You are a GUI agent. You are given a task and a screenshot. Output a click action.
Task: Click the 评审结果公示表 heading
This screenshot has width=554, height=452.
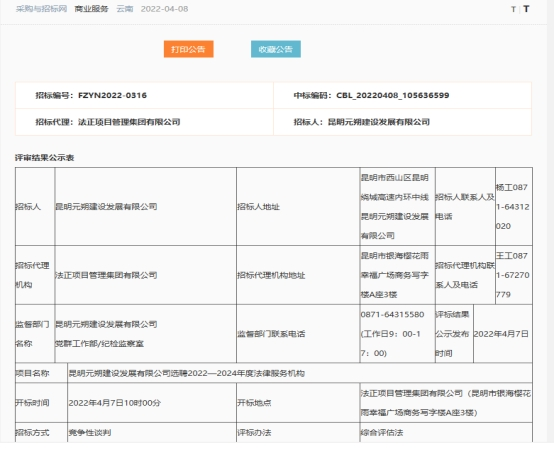click(45, 158)
